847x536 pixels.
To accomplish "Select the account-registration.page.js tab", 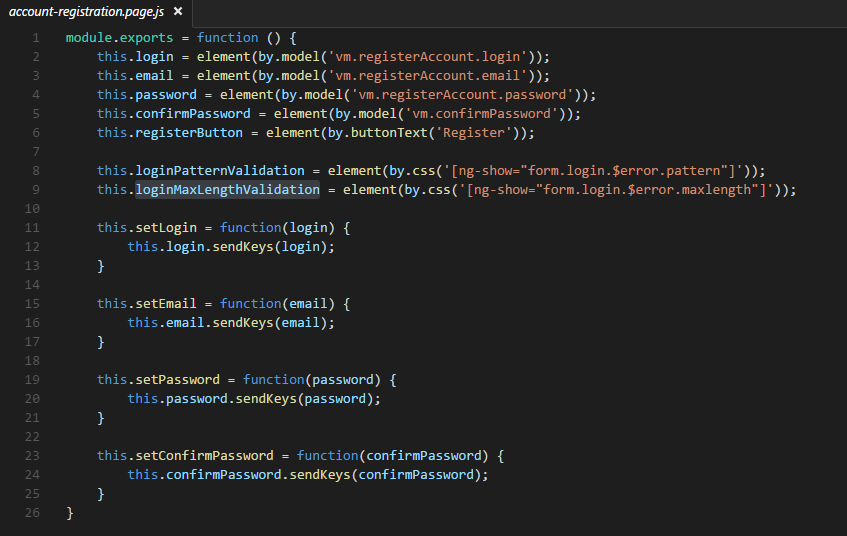I will [86, 11].
